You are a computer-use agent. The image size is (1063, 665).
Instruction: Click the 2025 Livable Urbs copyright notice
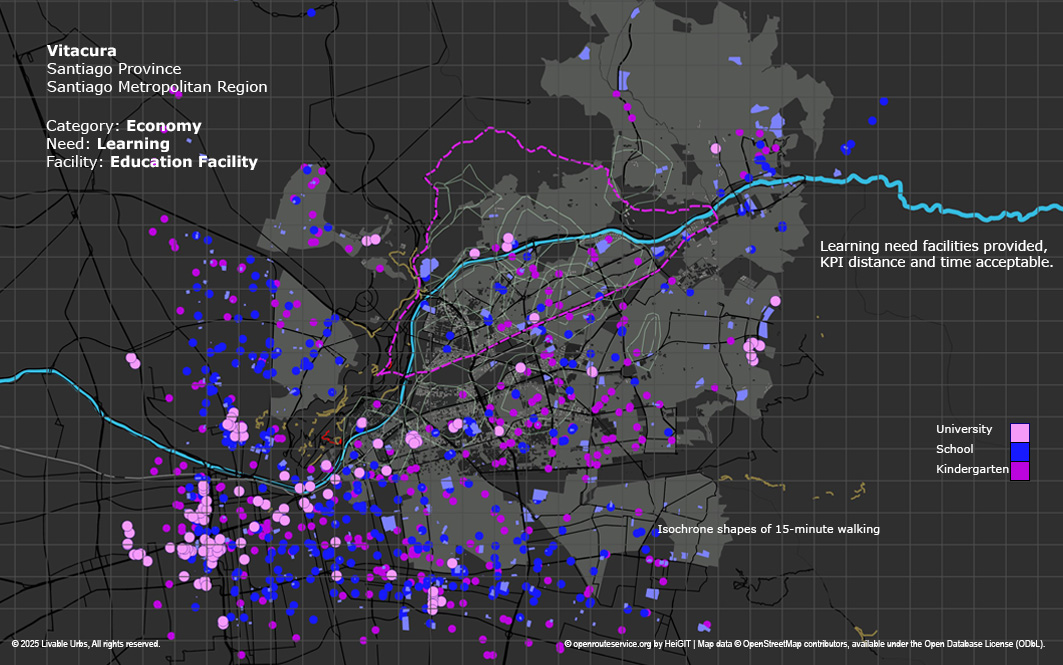click(86, 644)
